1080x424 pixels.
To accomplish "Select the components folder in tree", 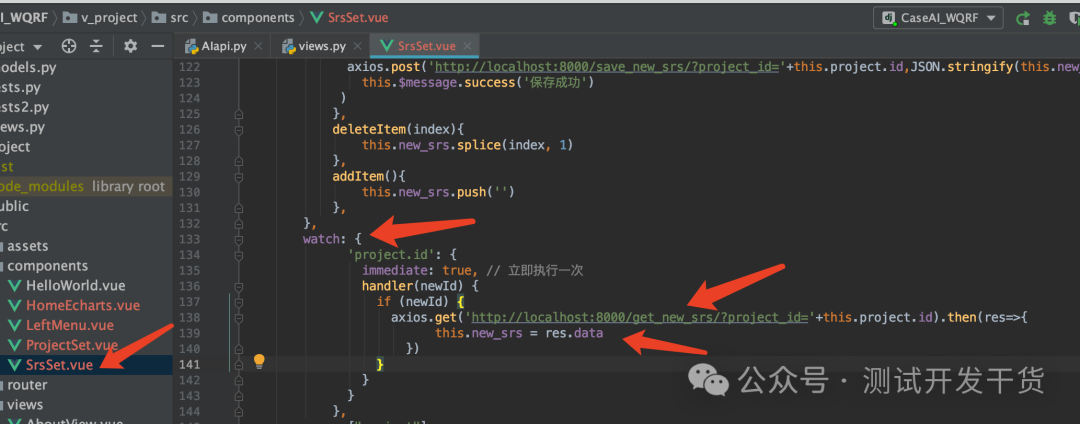I will click(x=47, y=266).
